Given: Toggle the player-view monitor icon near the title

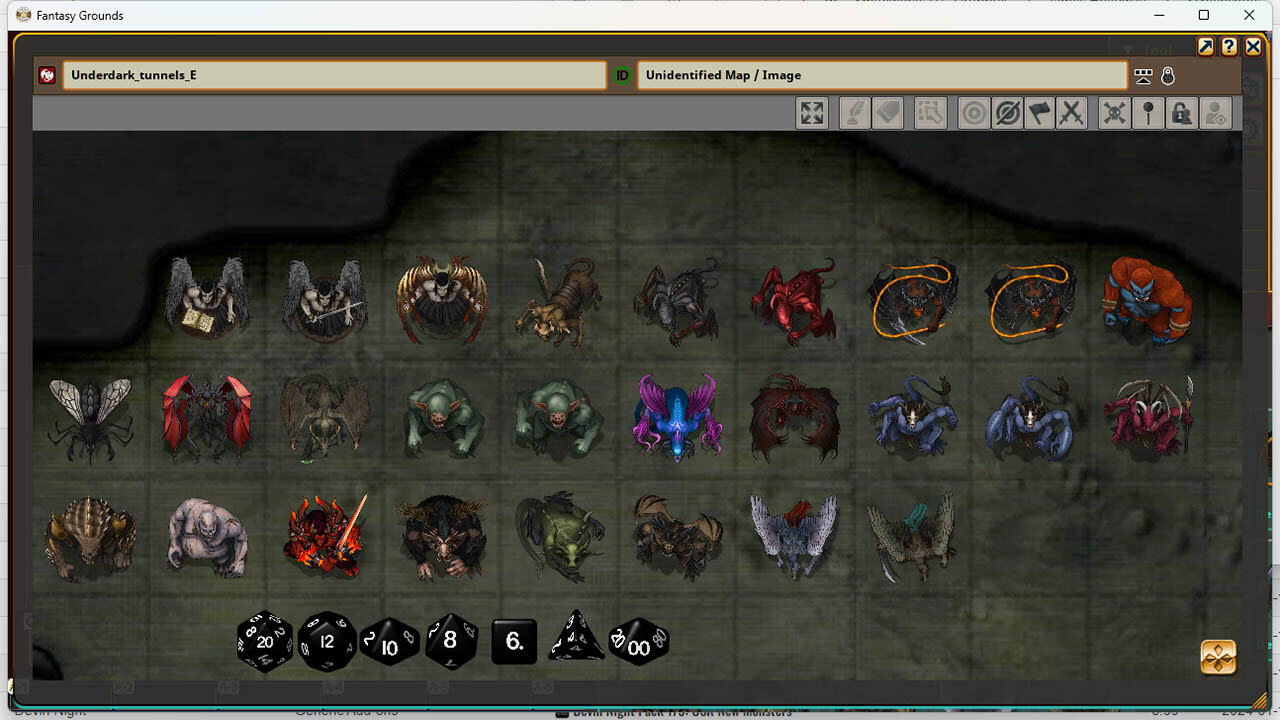Looking at the screenshot, I should pyautogui.click(x=1142, y=75).
